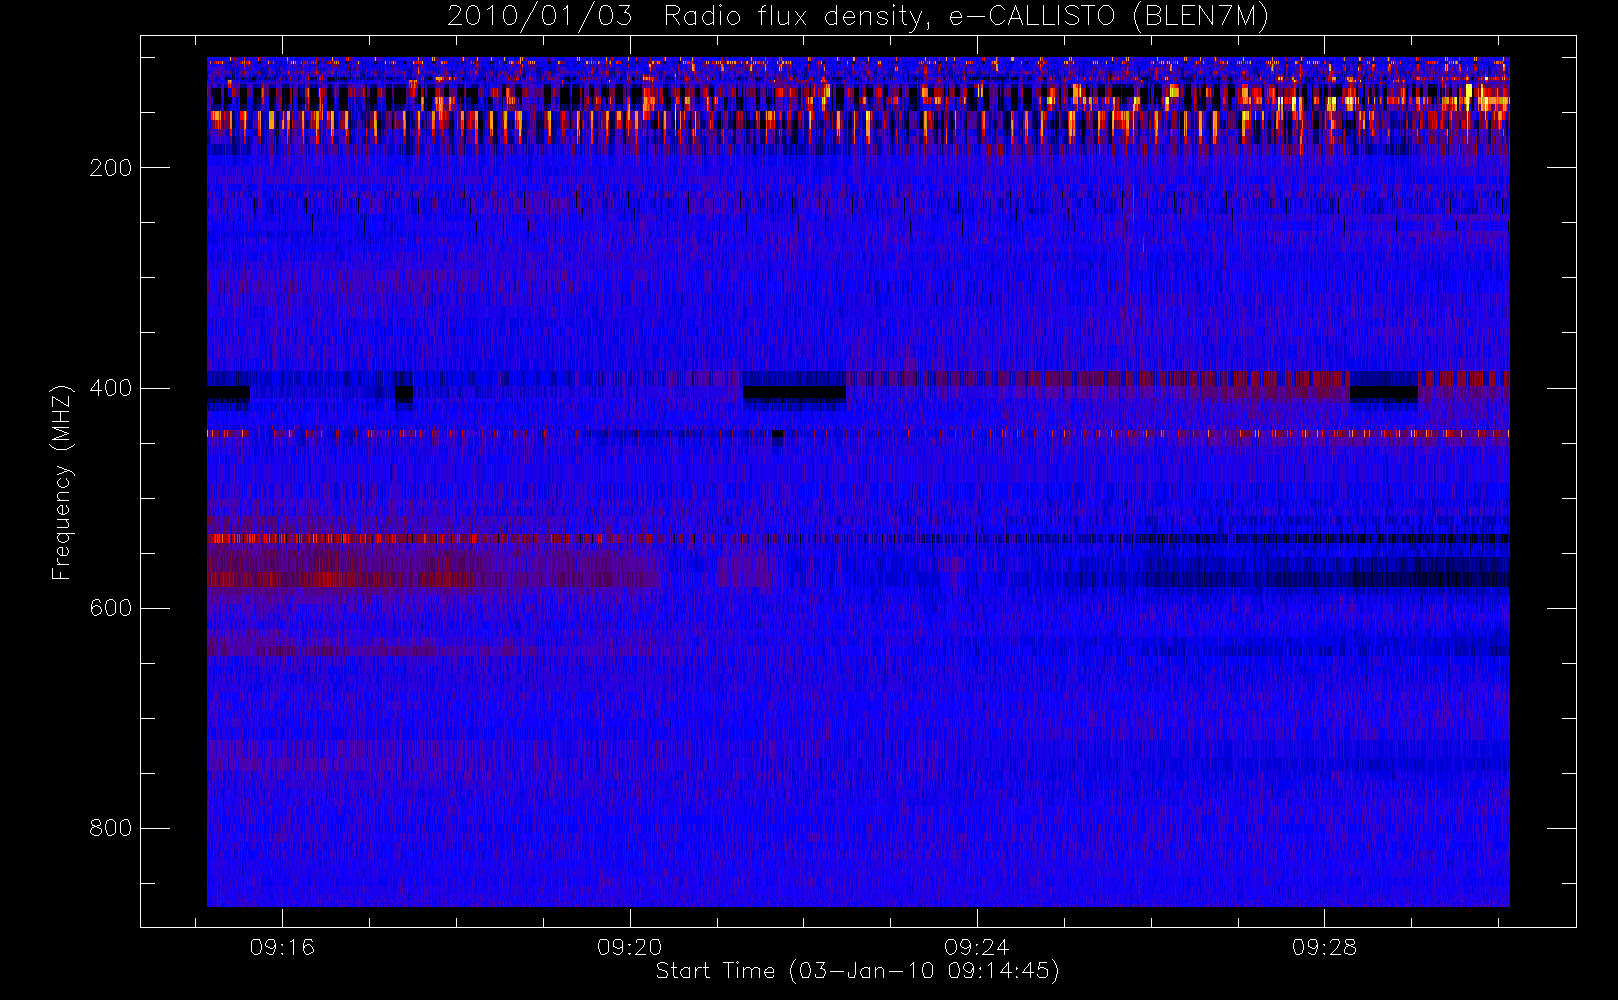Click the plot title 'Radio flux density, e-CALLISTO (BLEN7M)'

click(967, 17)
